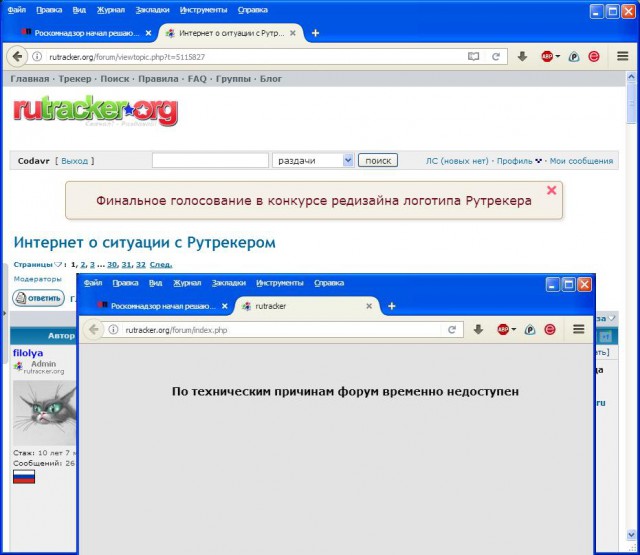Open the 'Правила' navigation link

tap(158, 79)
